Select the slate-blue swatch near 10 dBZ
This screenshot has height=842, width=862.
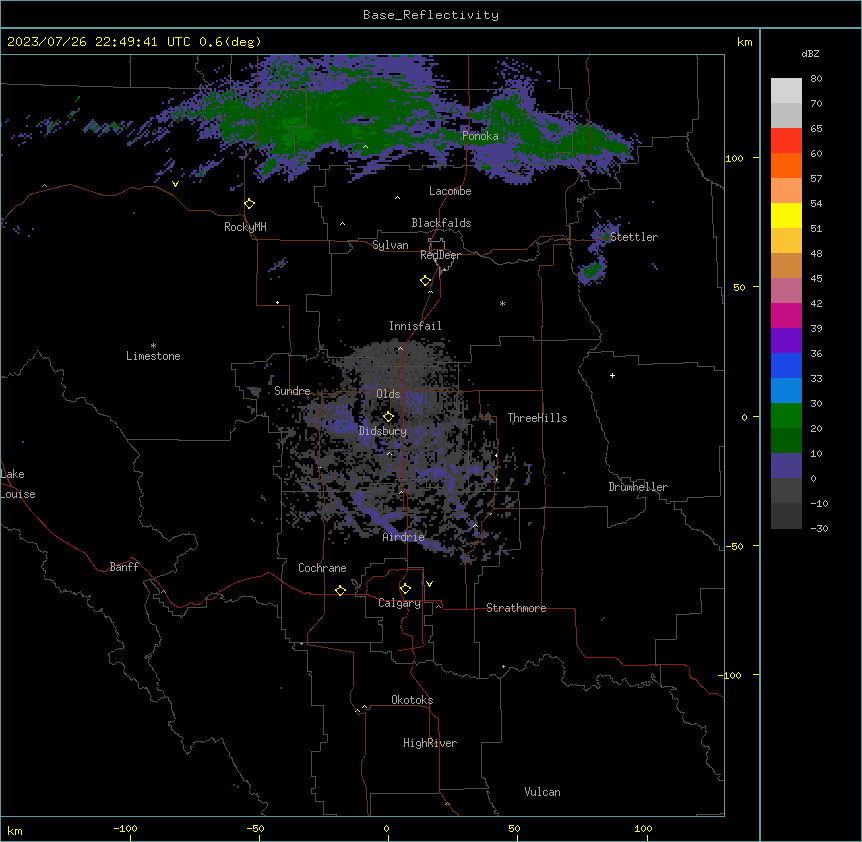coord(786,466)
